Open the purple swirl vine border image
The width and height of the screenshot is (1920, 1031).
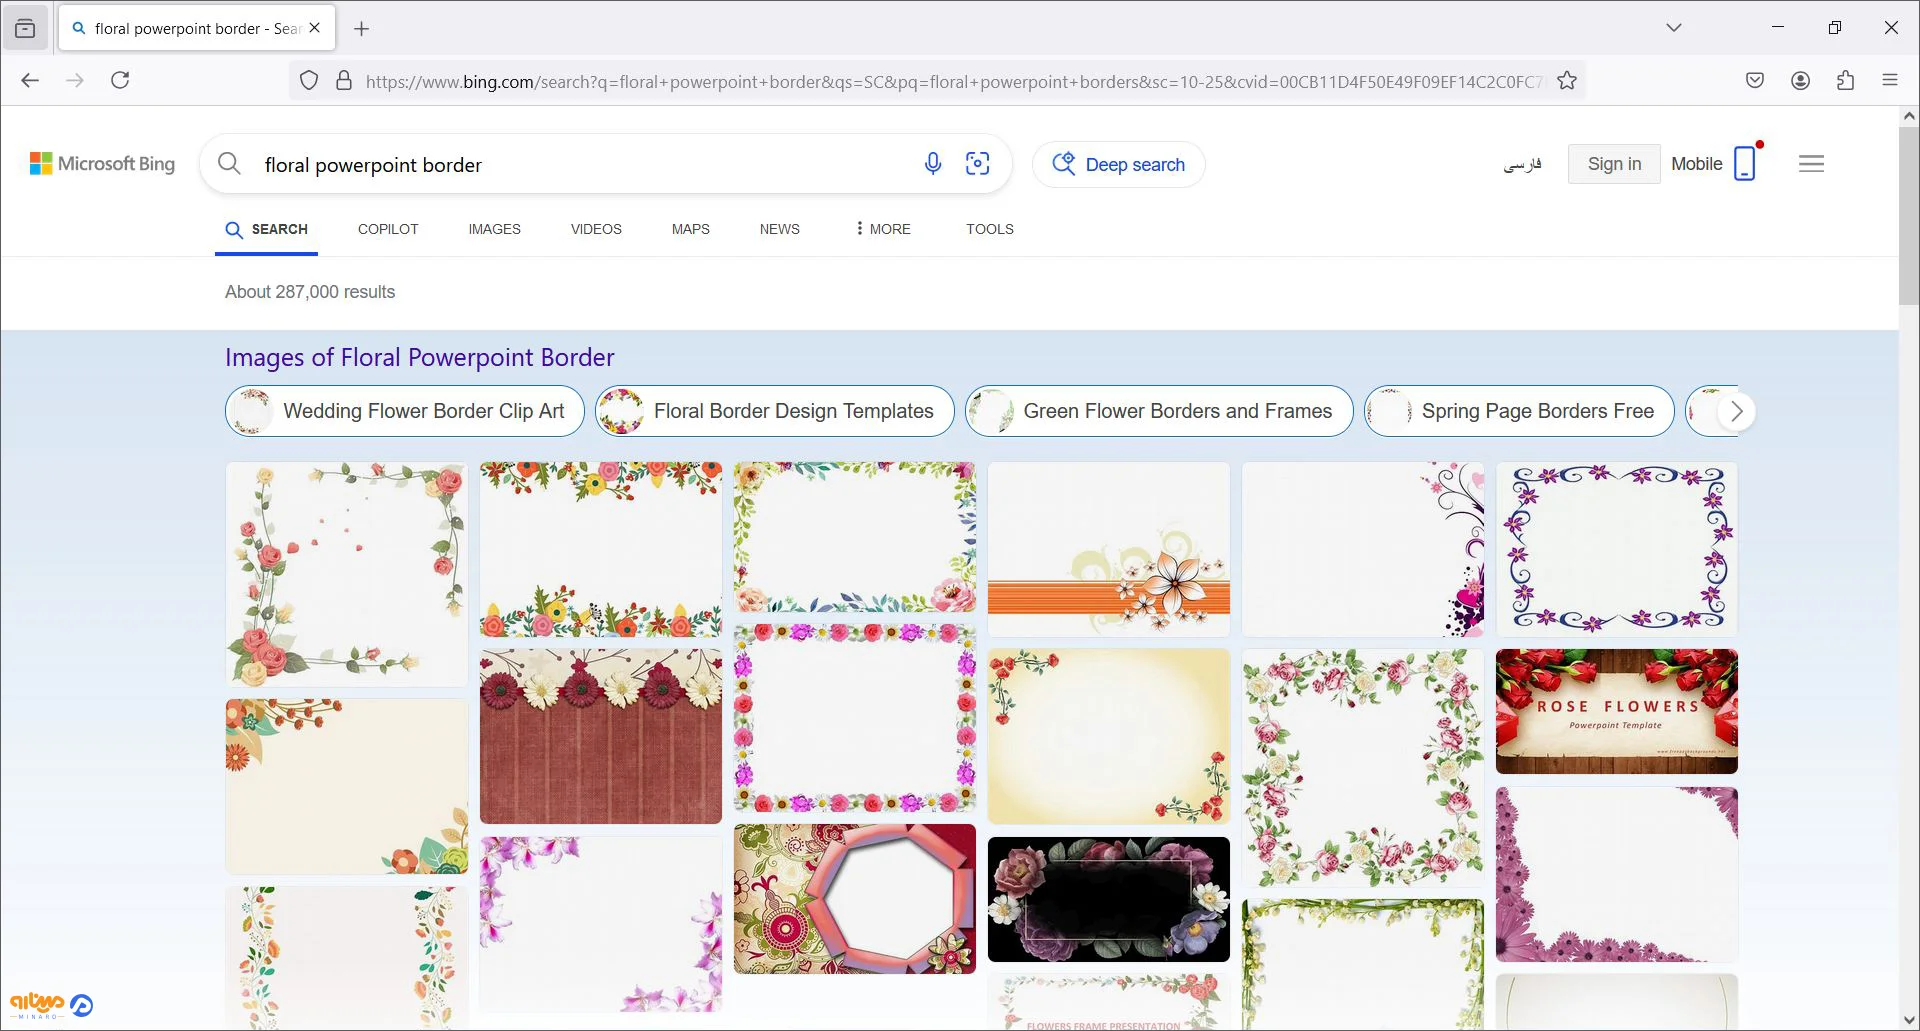(1617, 549)
